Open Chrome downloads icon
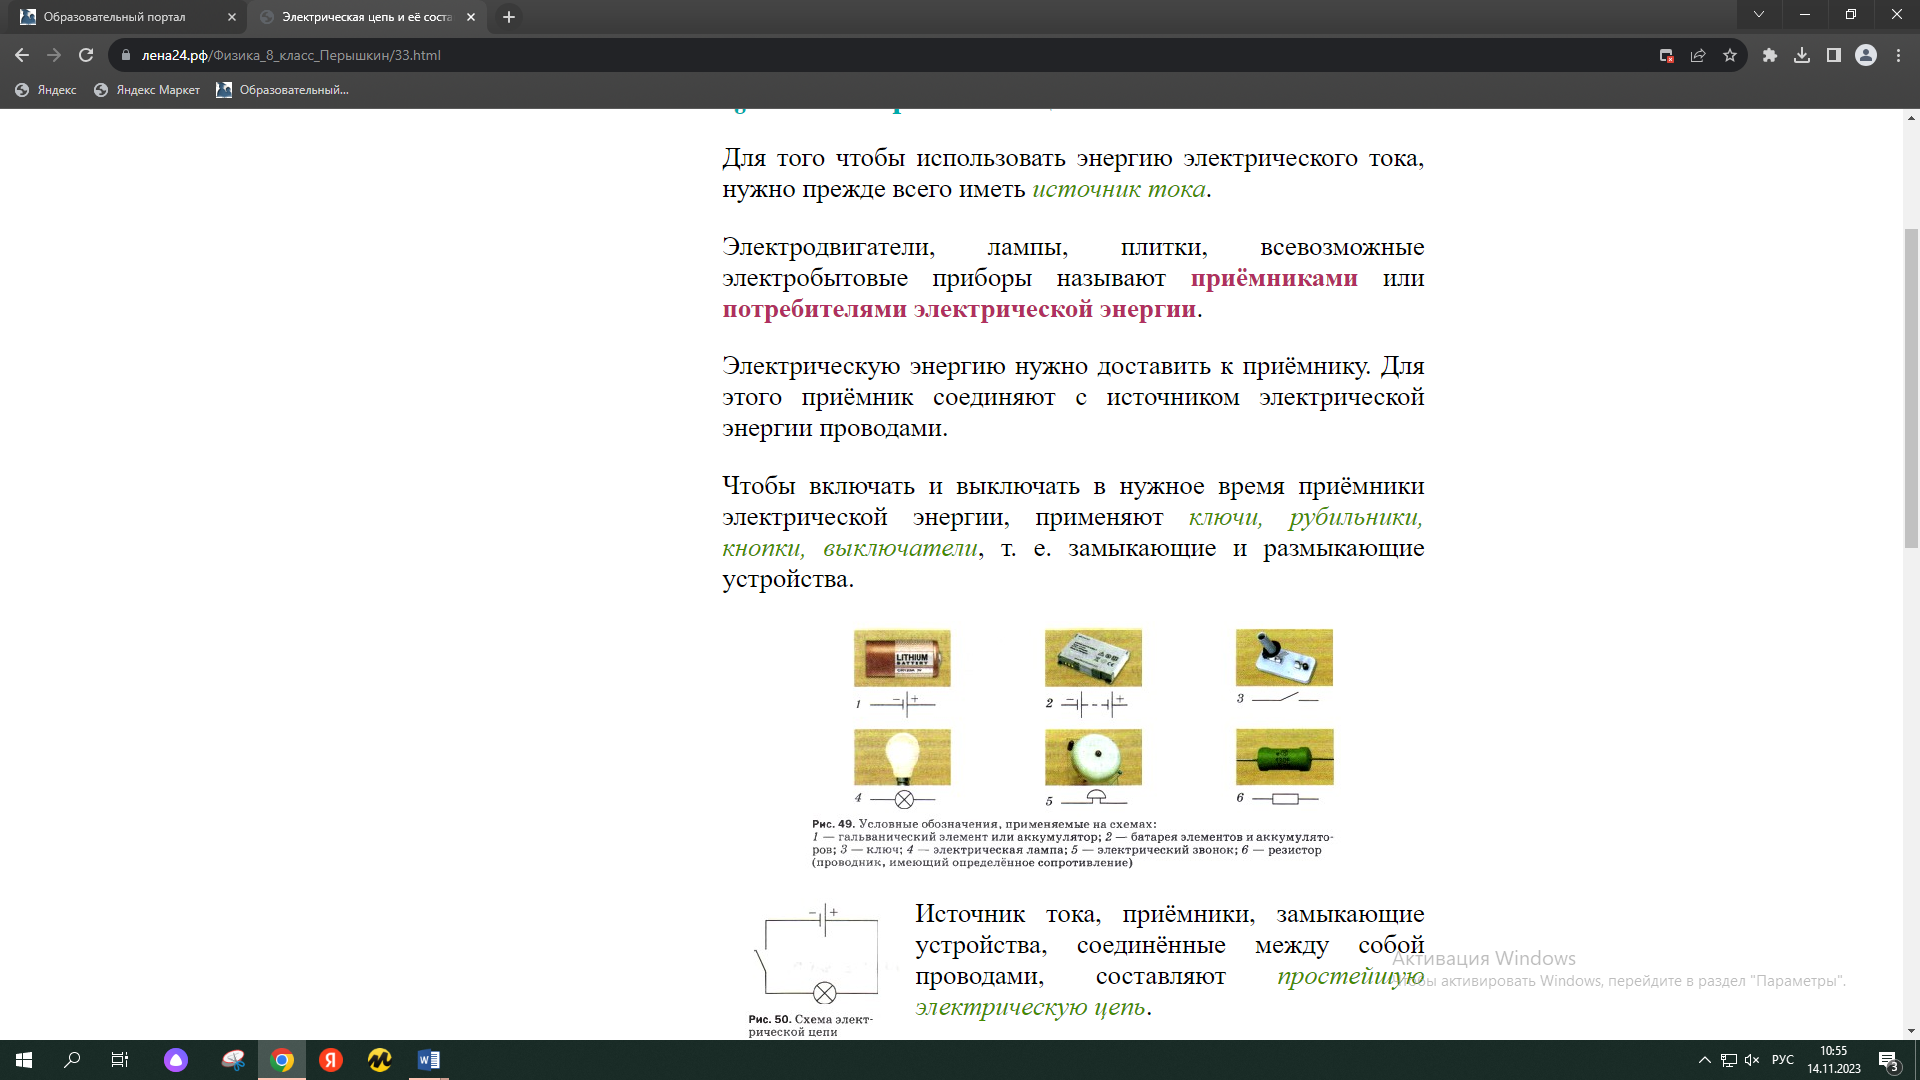The image size is (1920, 1080). pos(1802,55)
